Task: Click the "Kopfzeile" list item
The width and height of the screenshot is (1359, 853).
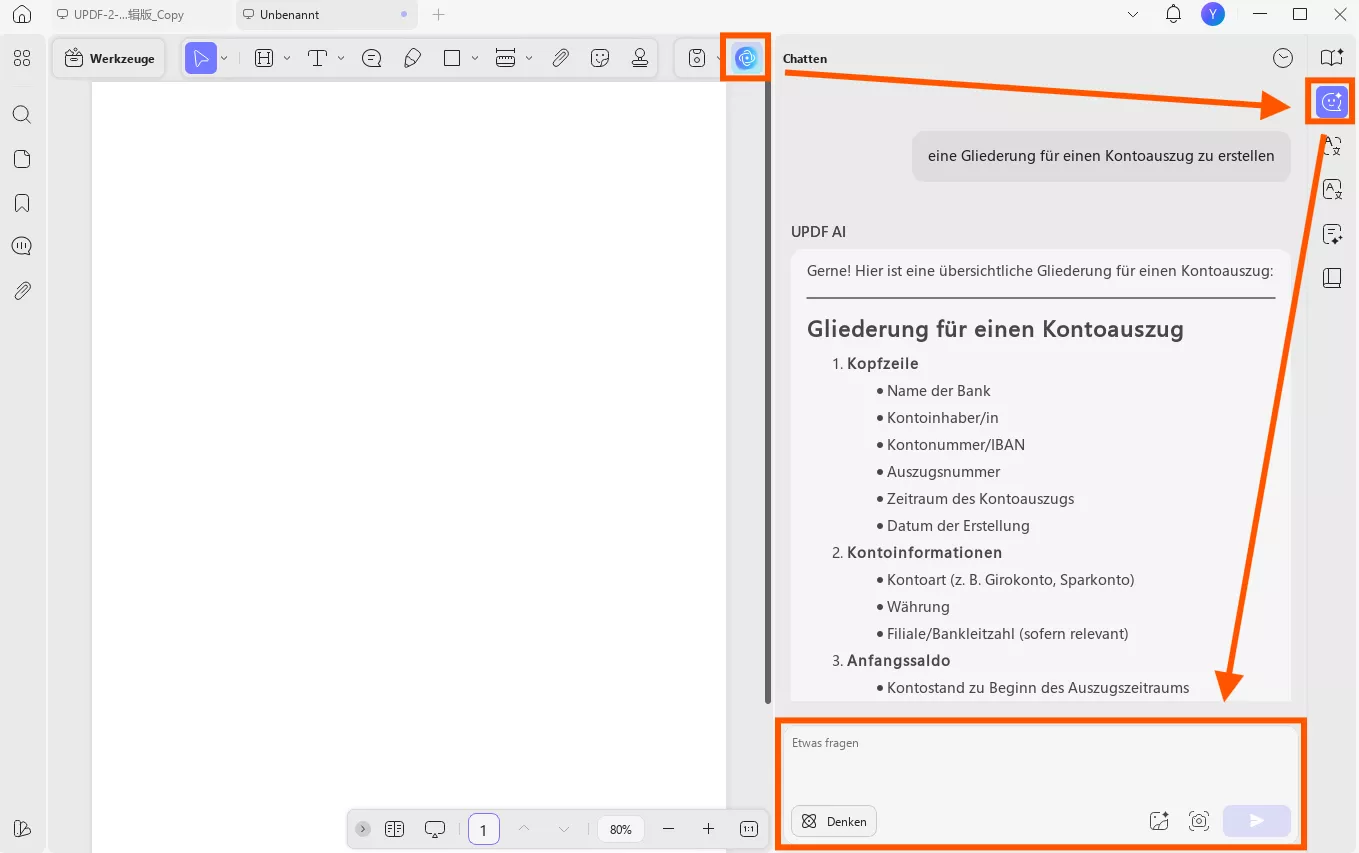Action: (882, 364)
